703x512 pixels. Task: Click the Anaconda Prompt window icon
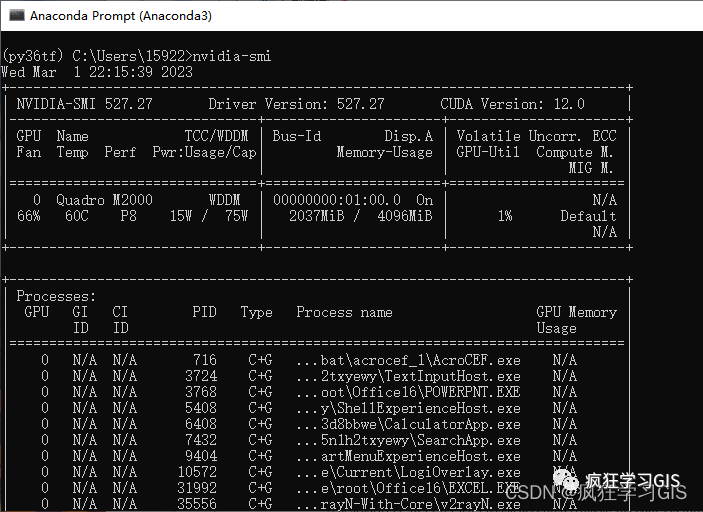(17, 16)
